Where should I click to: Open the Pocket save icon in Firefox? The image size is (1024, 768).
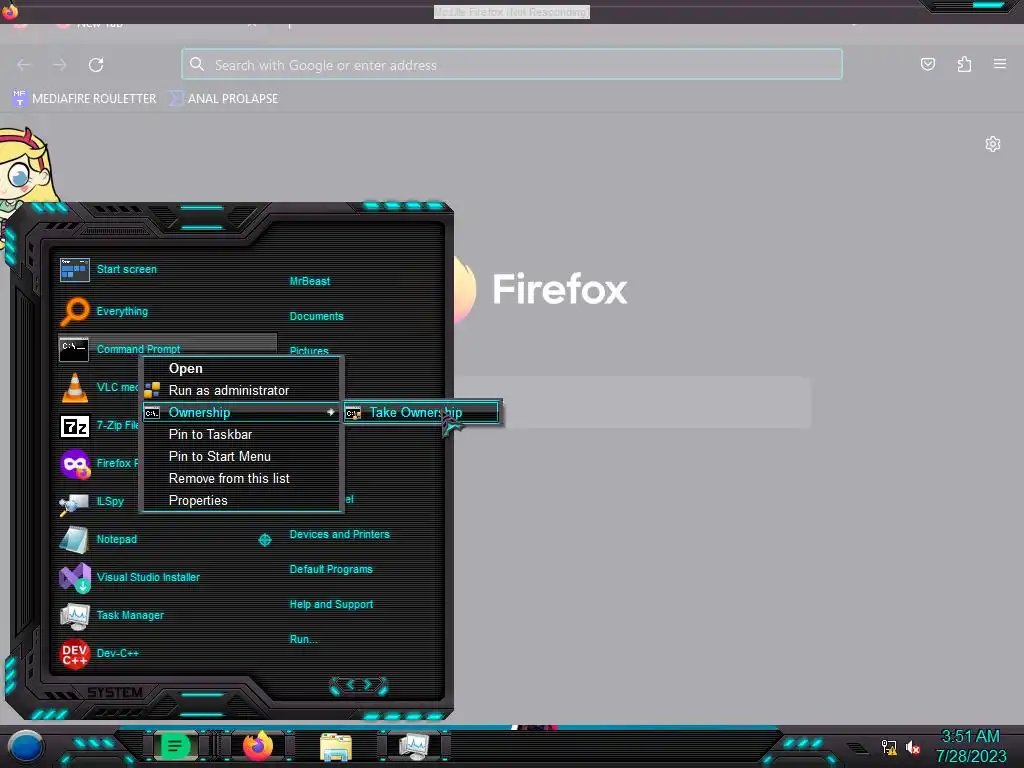(928, 64)
